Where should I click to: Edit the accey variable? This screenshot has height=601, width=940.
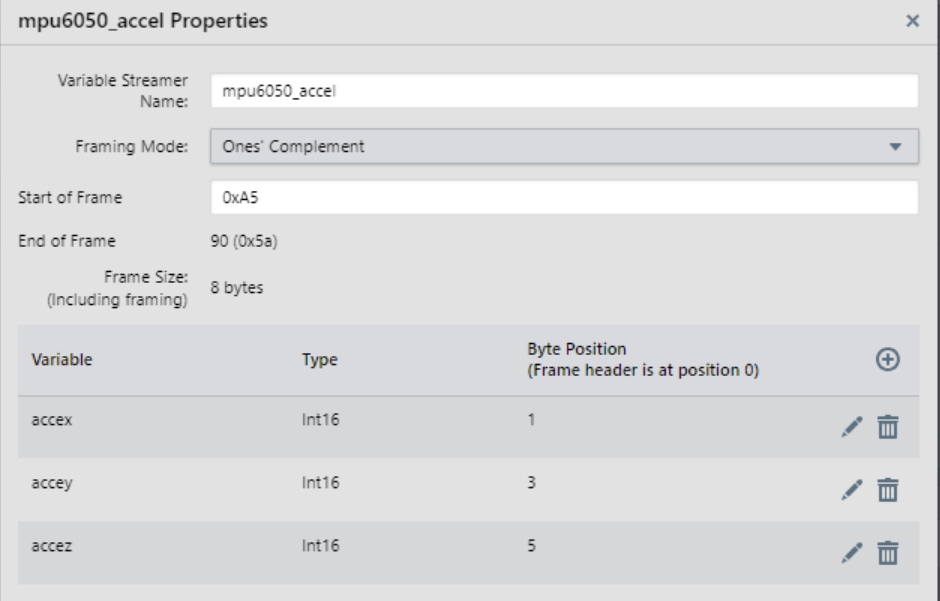pyautogui.click(x=852, y=490)
